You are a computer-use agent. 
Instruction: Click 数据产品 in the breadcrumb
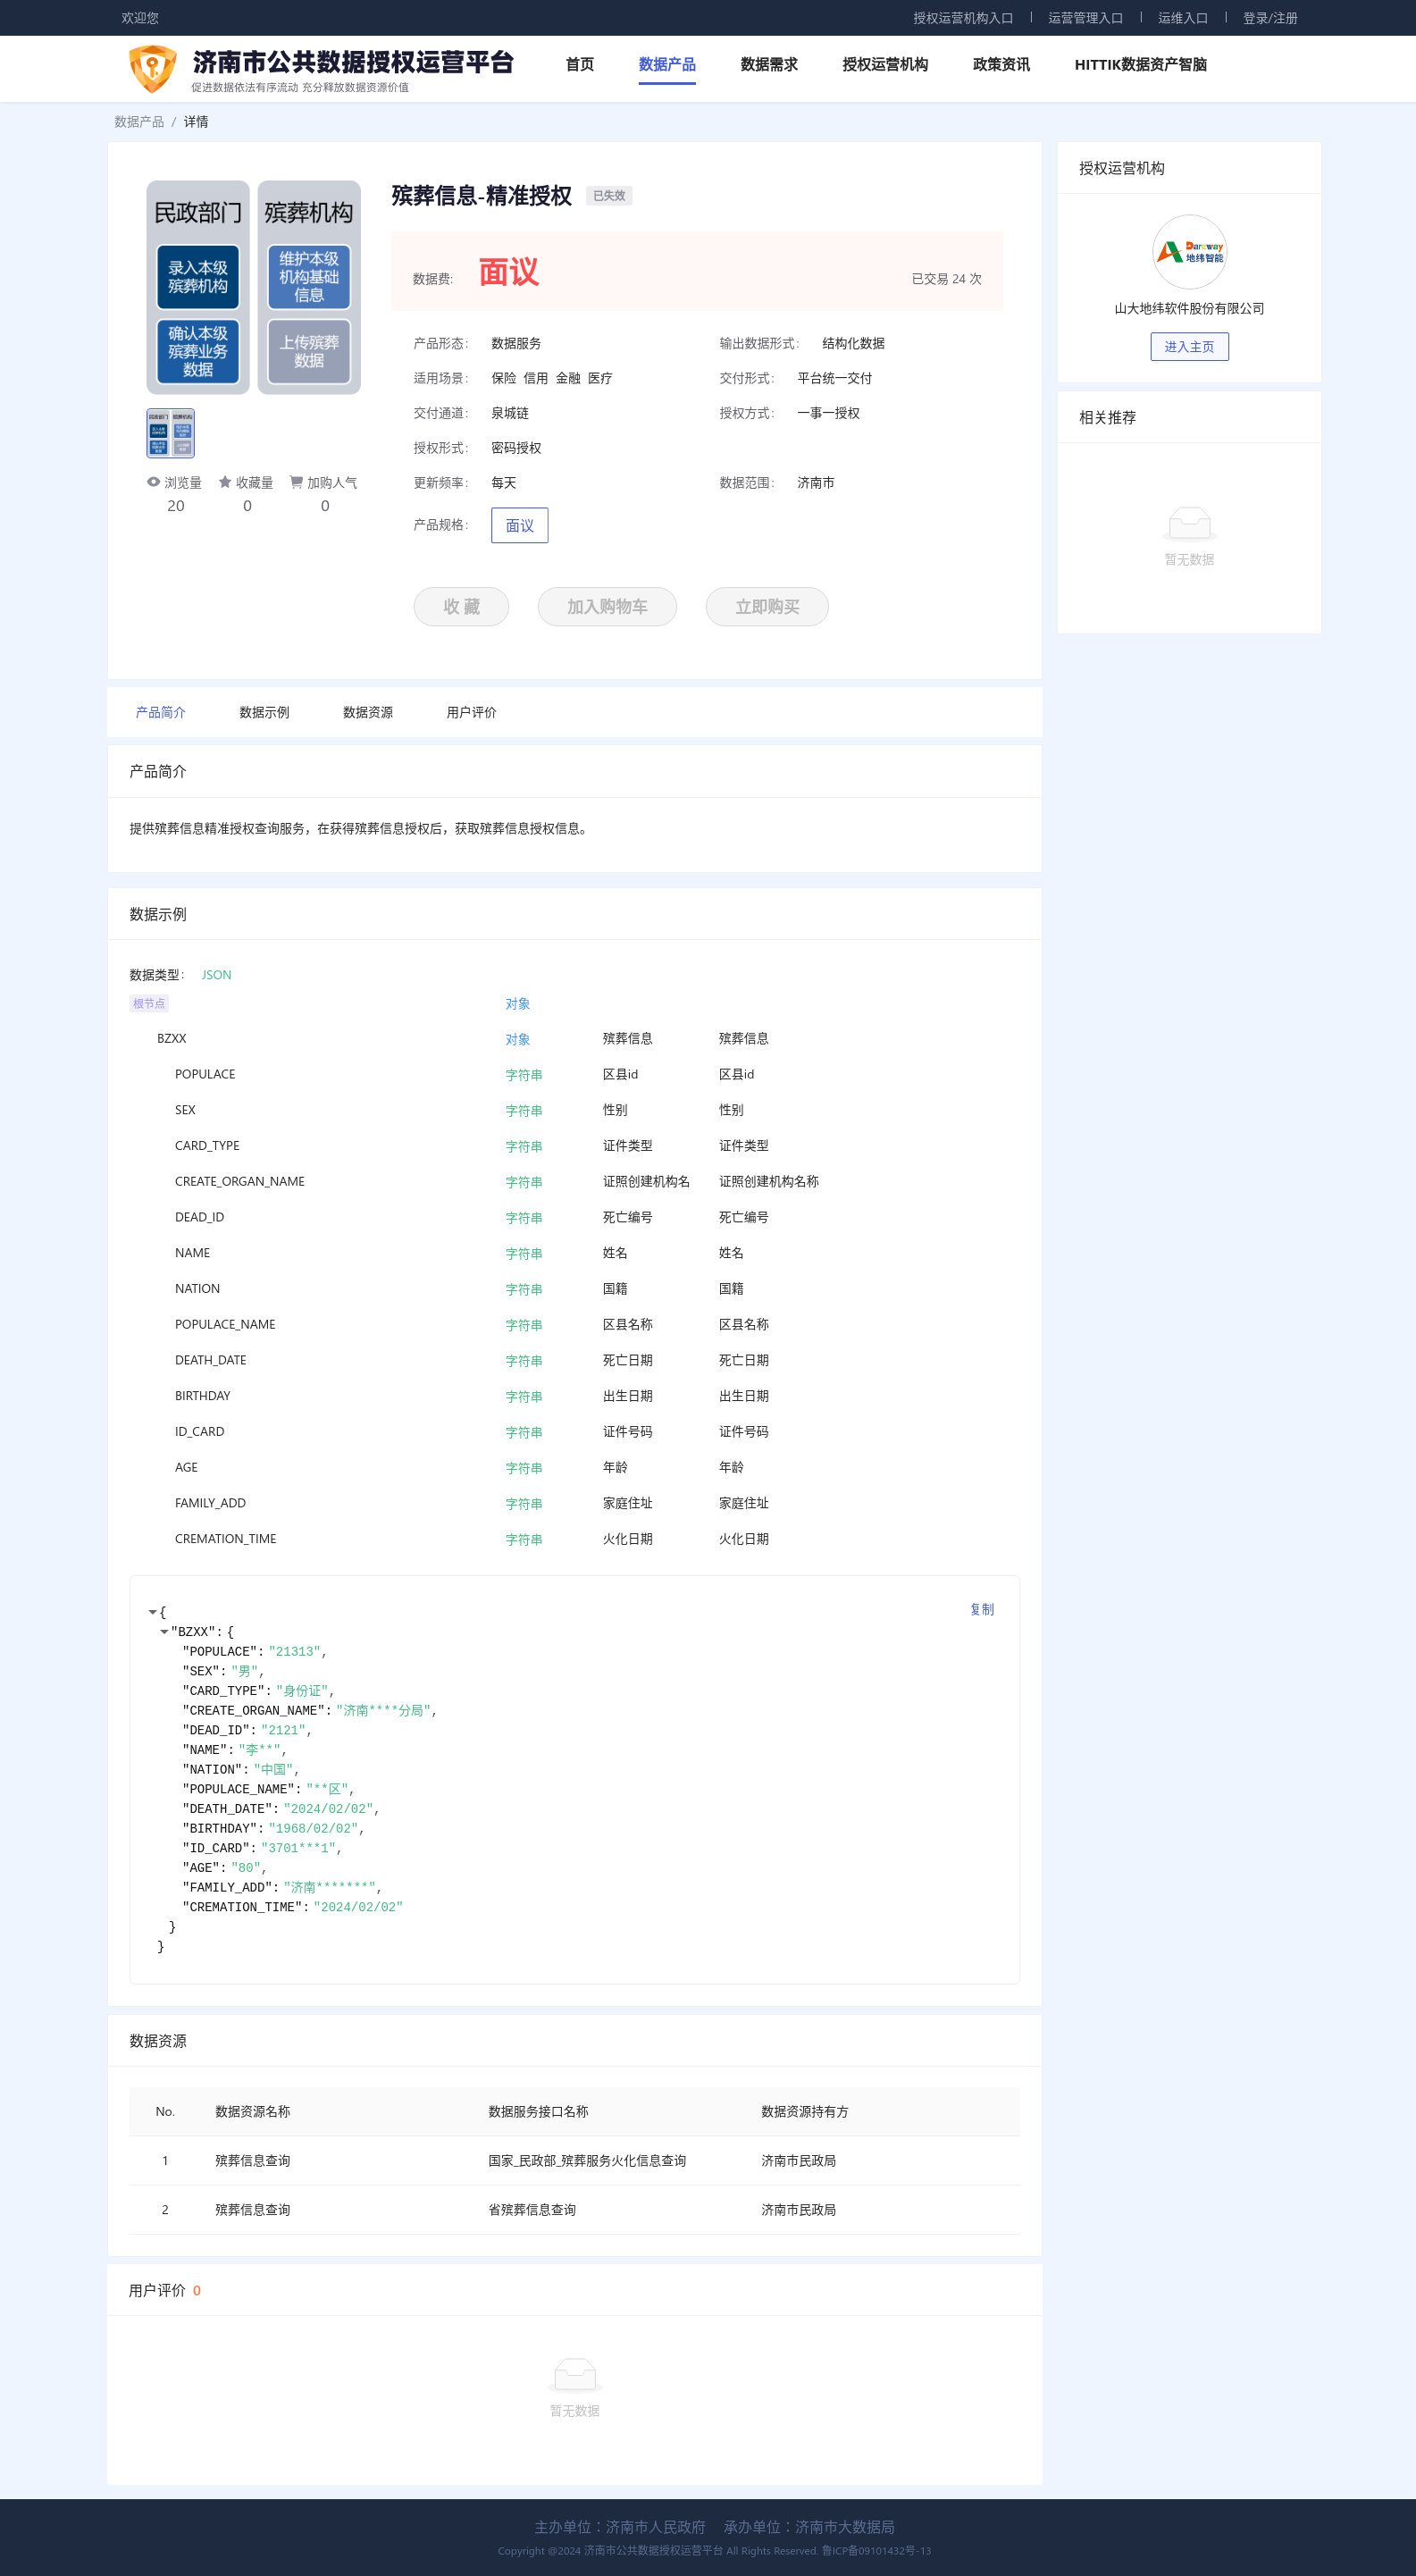(139, 122)
